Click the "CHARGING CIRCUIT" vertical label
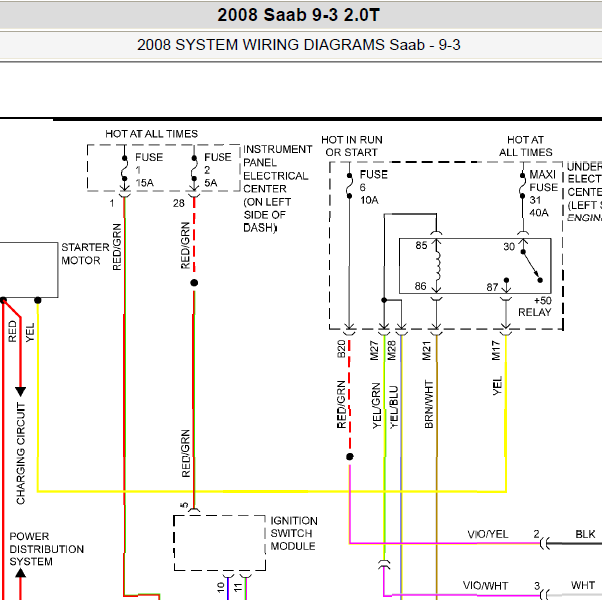 point(20,453)
